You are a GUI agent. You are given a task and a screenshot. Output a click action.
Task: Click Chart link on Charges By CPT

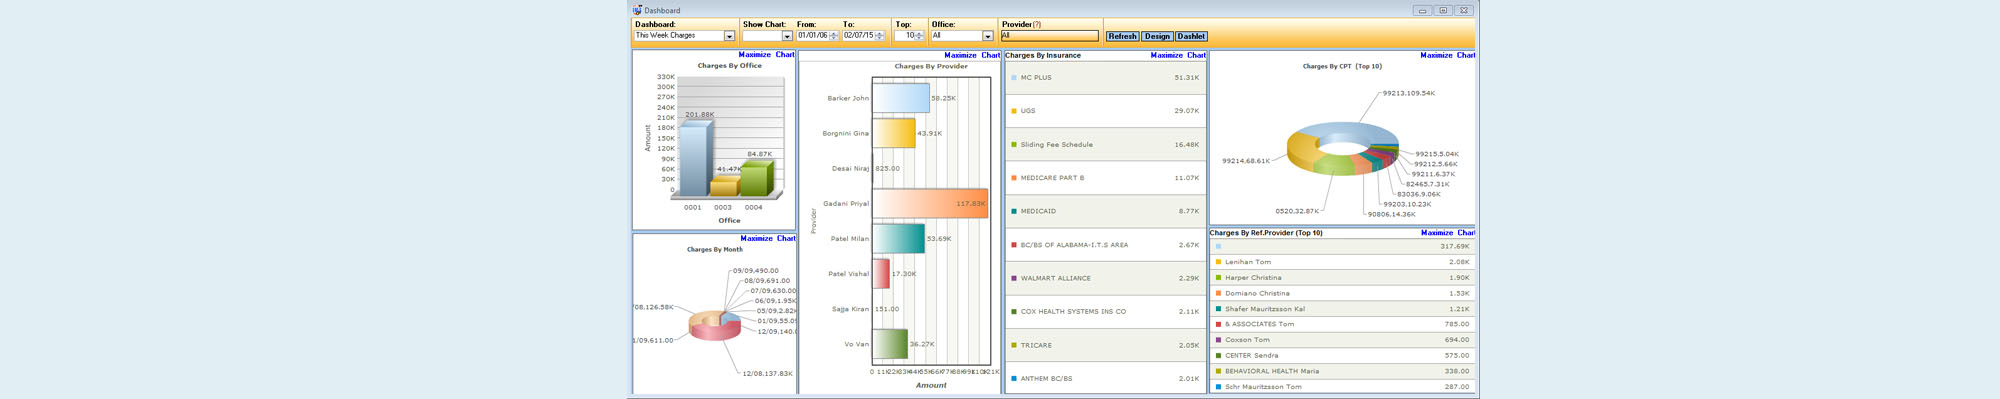click(x=1466, y=56)
